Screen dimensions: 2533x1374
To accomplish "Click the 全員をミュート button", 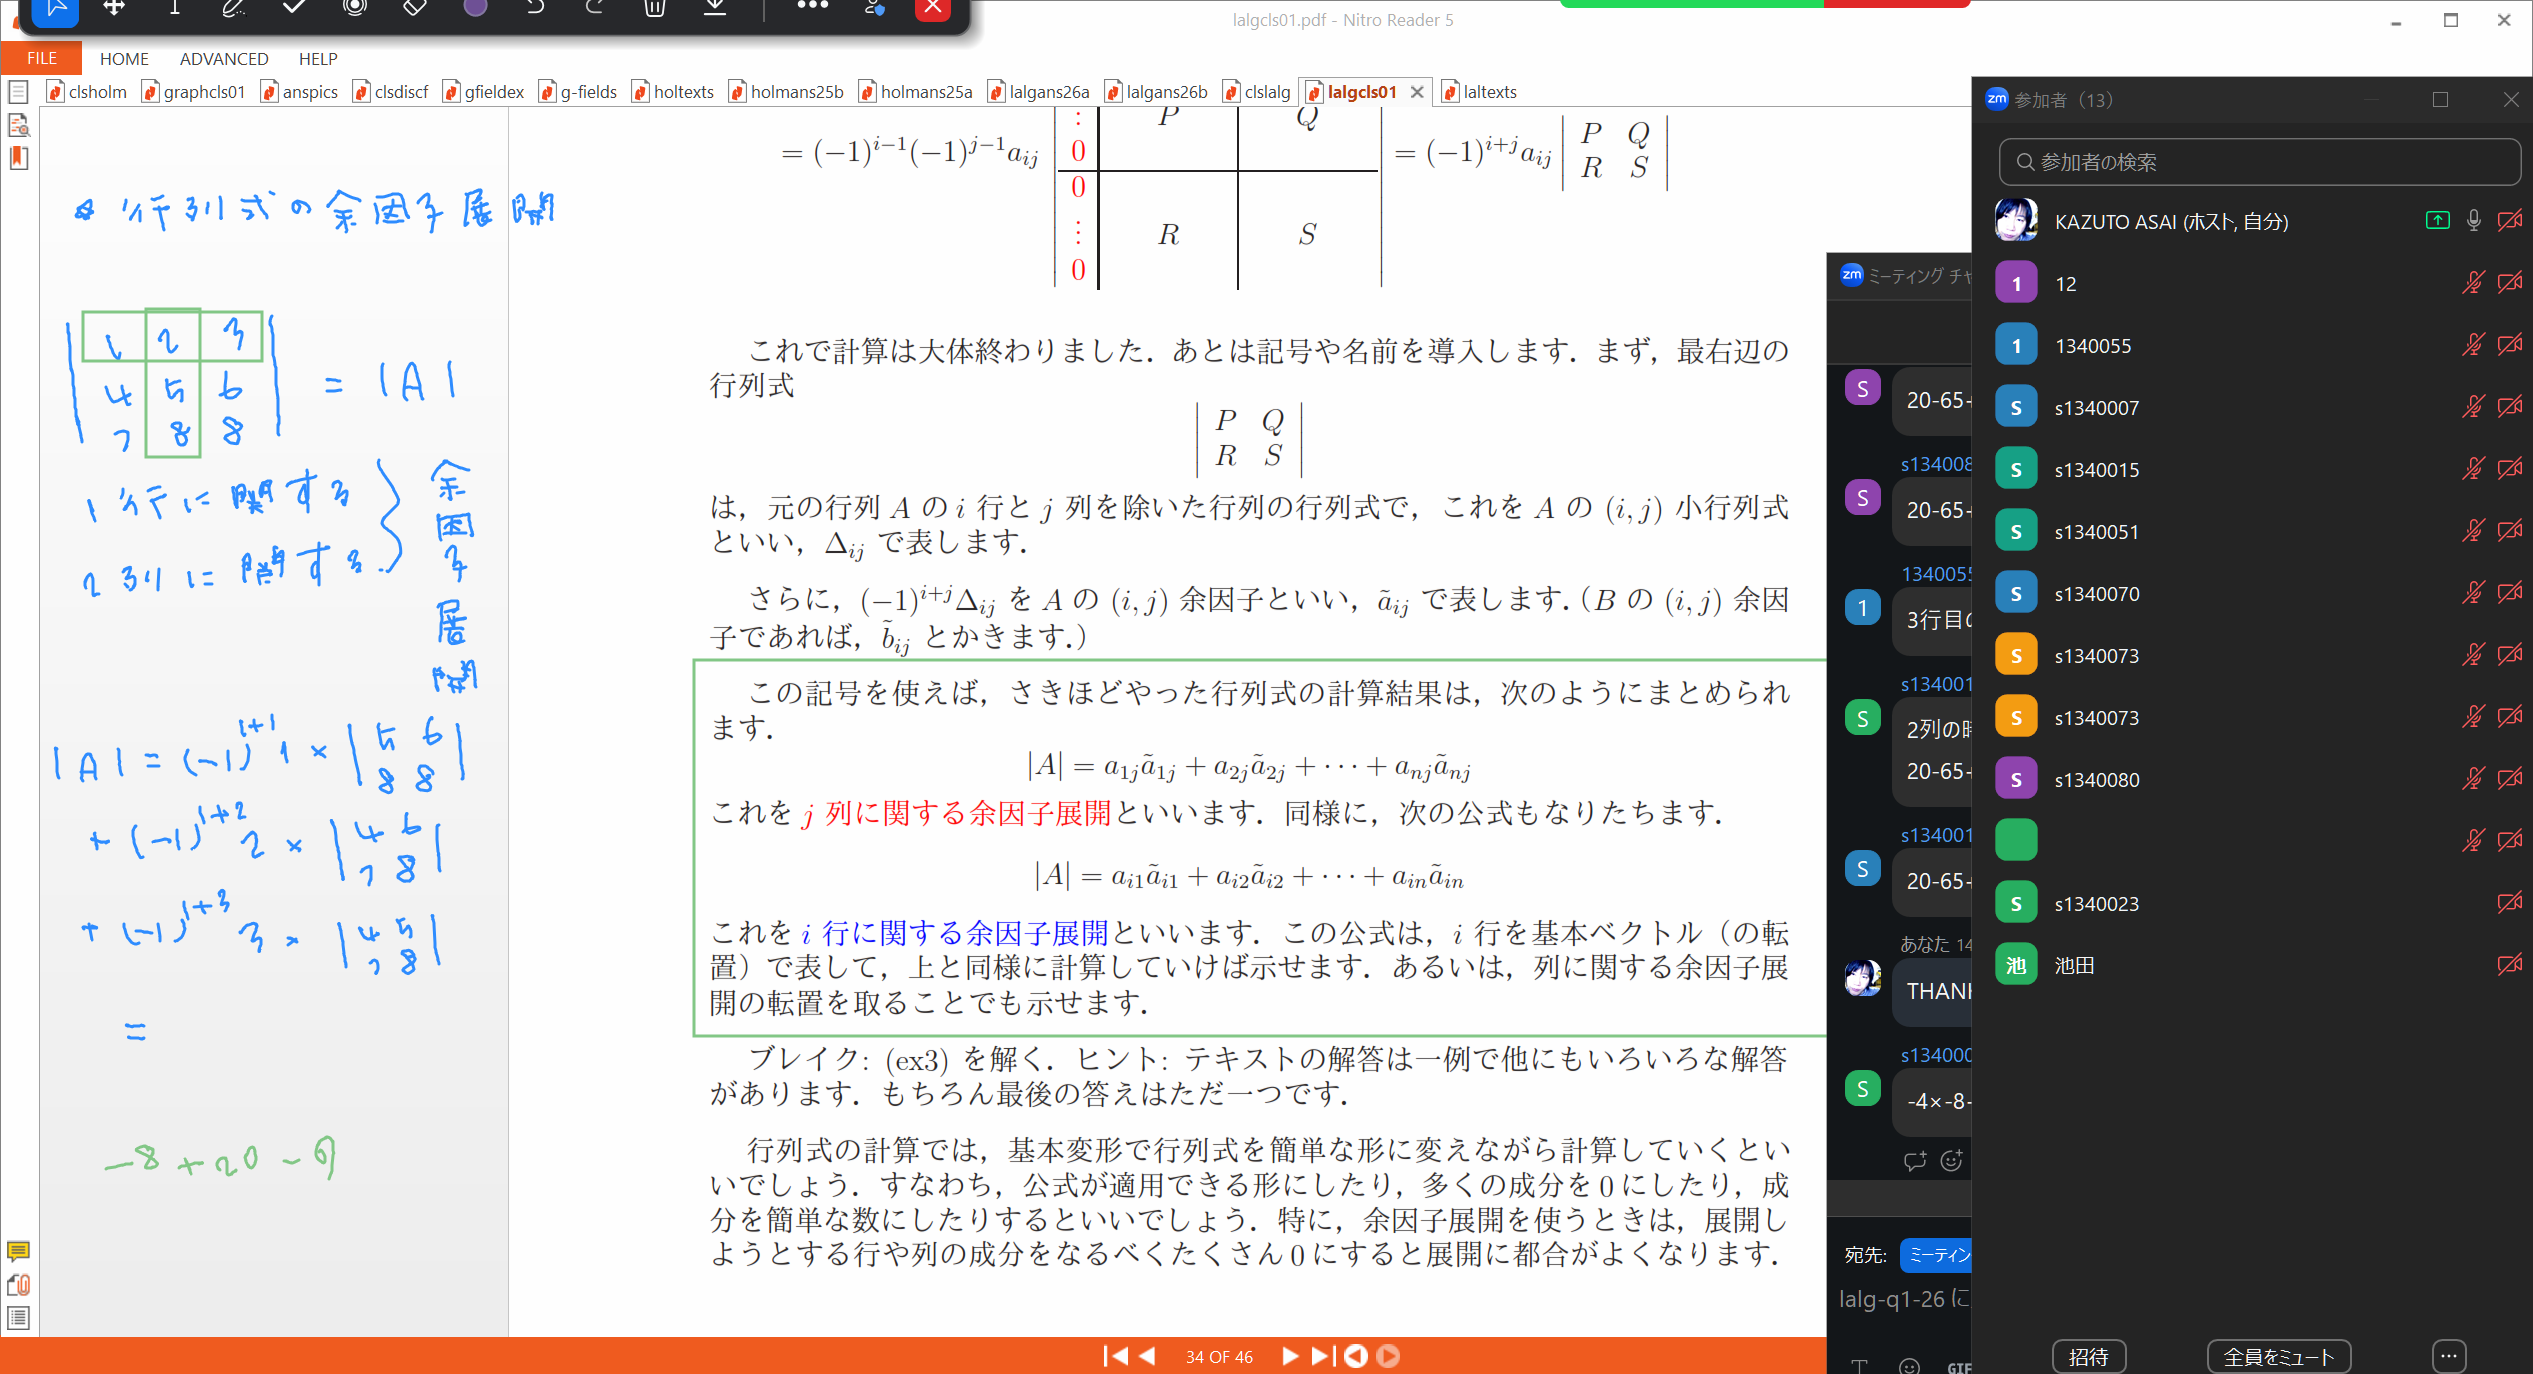I will click(x=2279, y=1357).
